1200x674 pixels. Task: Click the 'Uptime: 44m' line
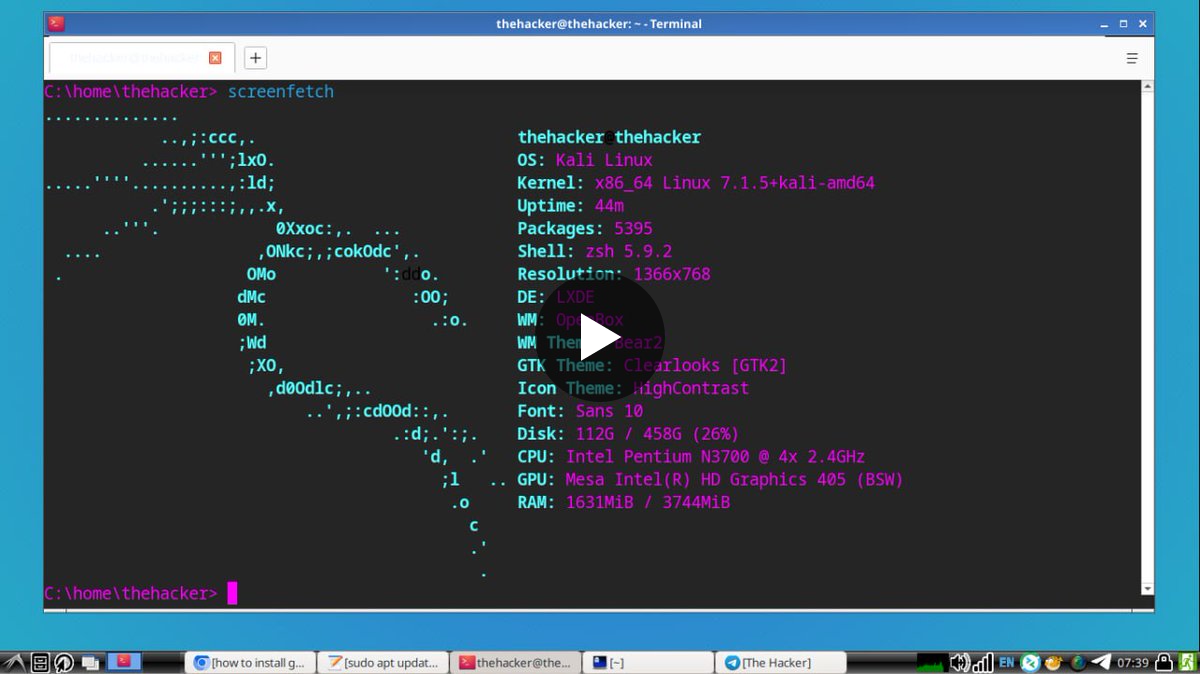(x=571, y=206)
